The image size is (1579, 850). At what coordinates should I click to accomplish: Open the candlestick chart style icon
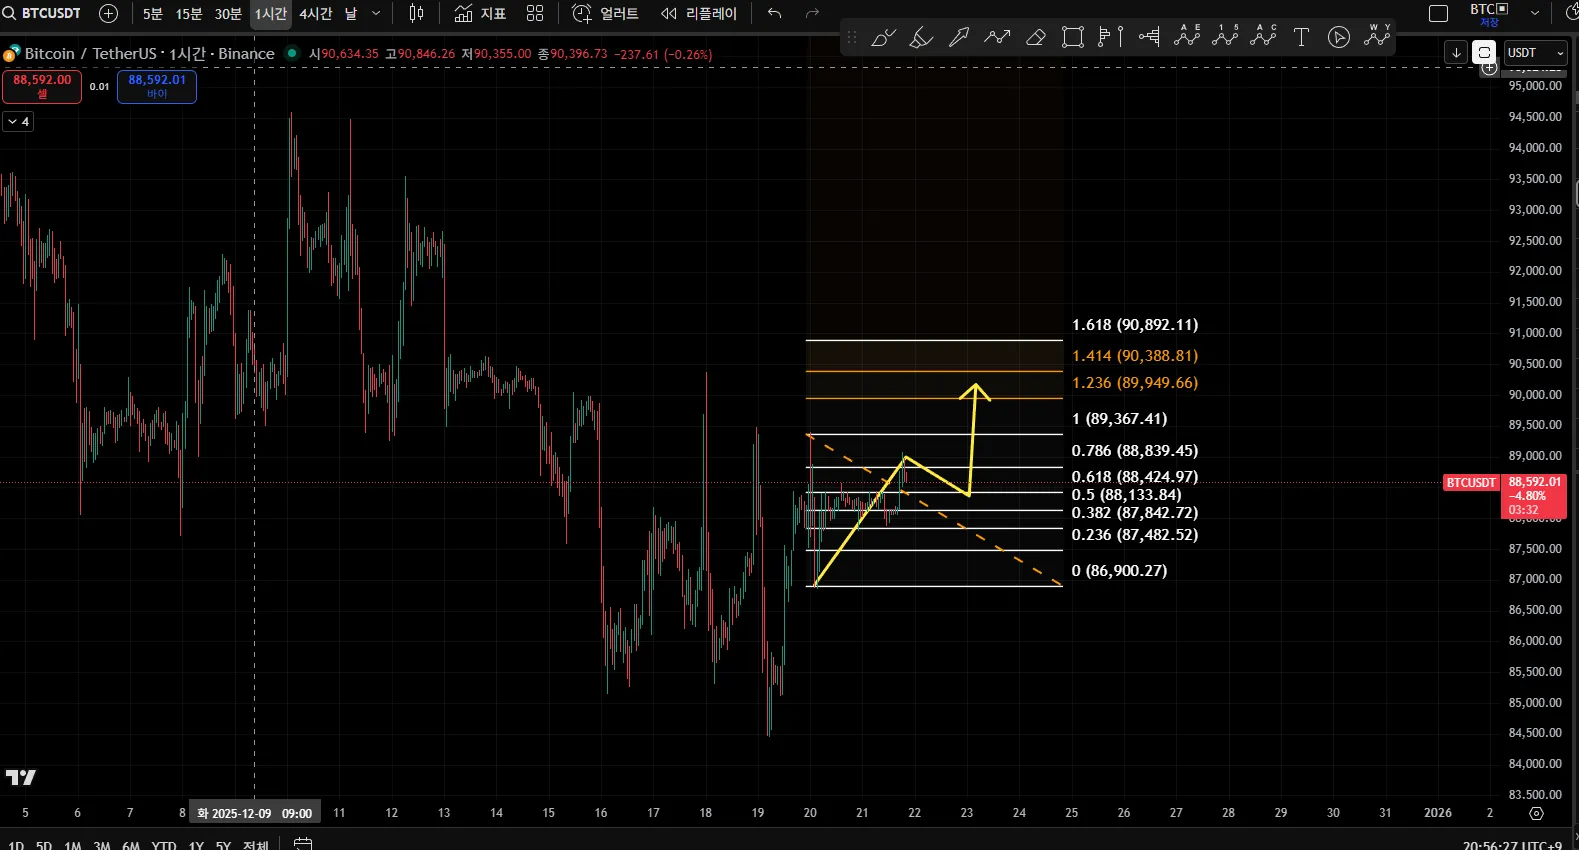point(416,13)
